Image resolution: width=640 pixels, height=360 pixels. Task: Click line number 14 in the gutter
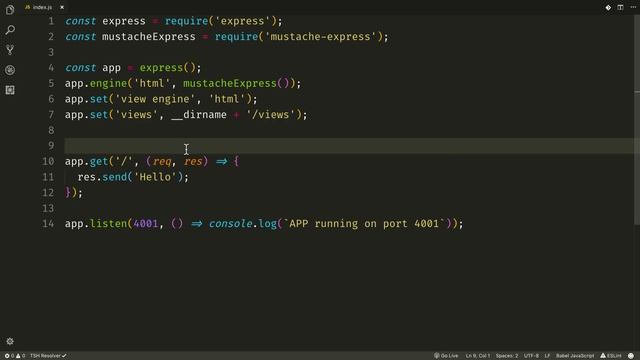click(48, 224)
